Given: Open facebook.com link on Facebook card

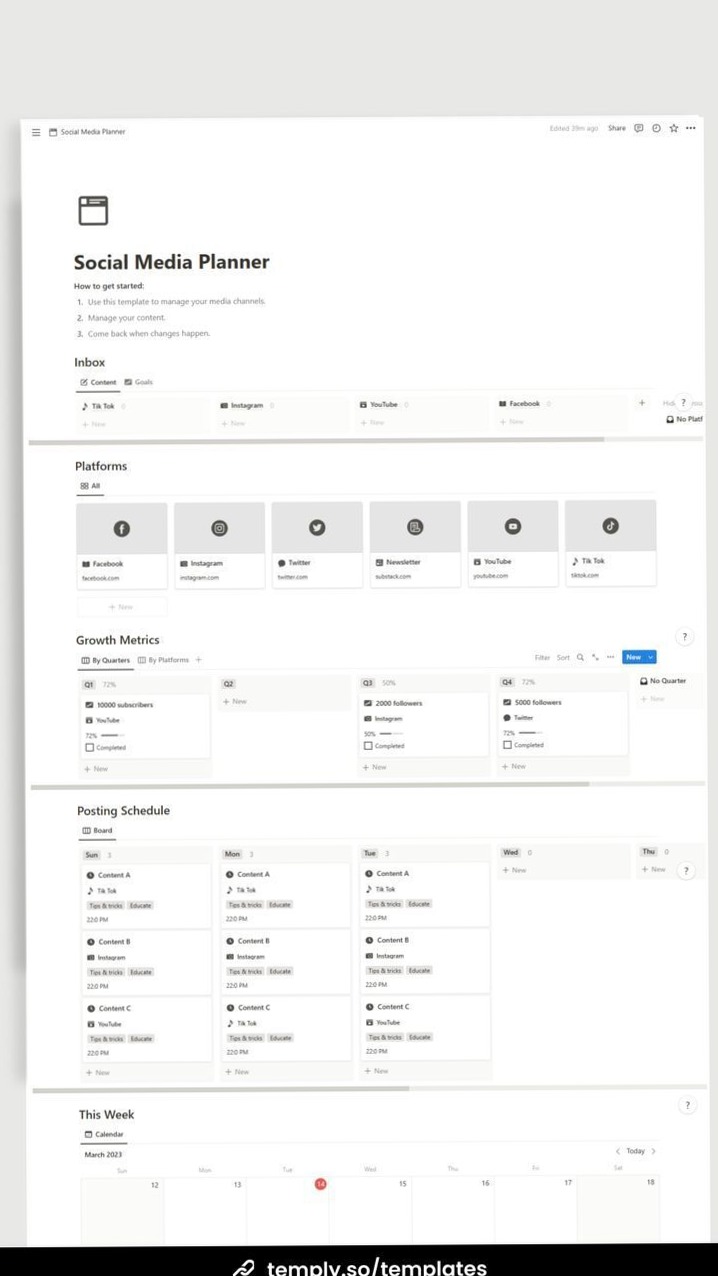Looking at the screenshot, I should (x=100, y=578).
